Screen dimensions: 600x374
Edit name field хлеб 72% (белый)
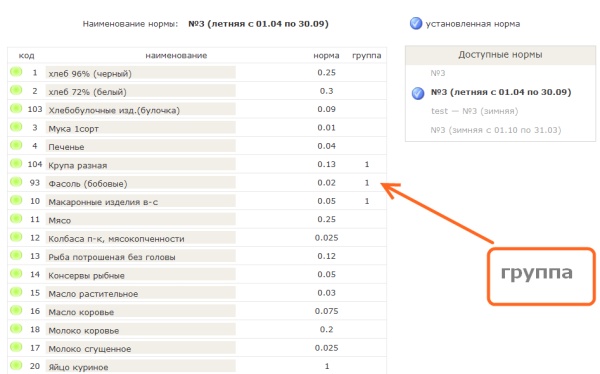coord(140,91)
